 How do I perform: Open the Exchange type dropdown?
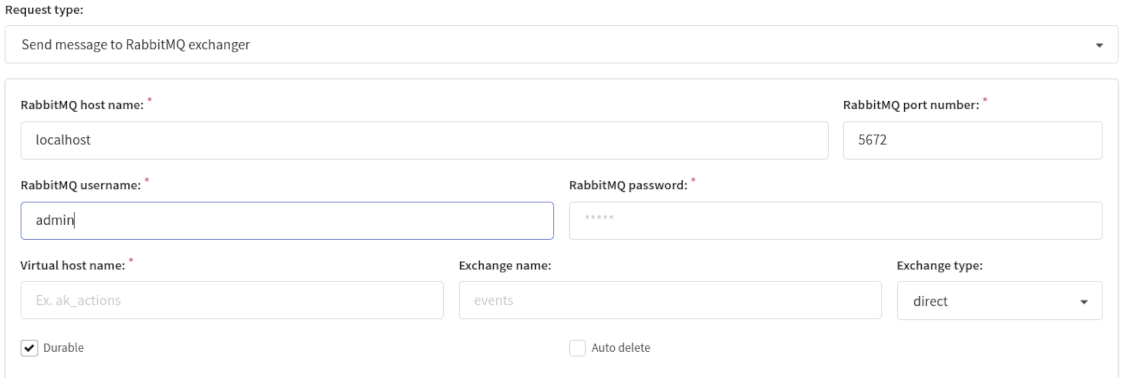999,300
